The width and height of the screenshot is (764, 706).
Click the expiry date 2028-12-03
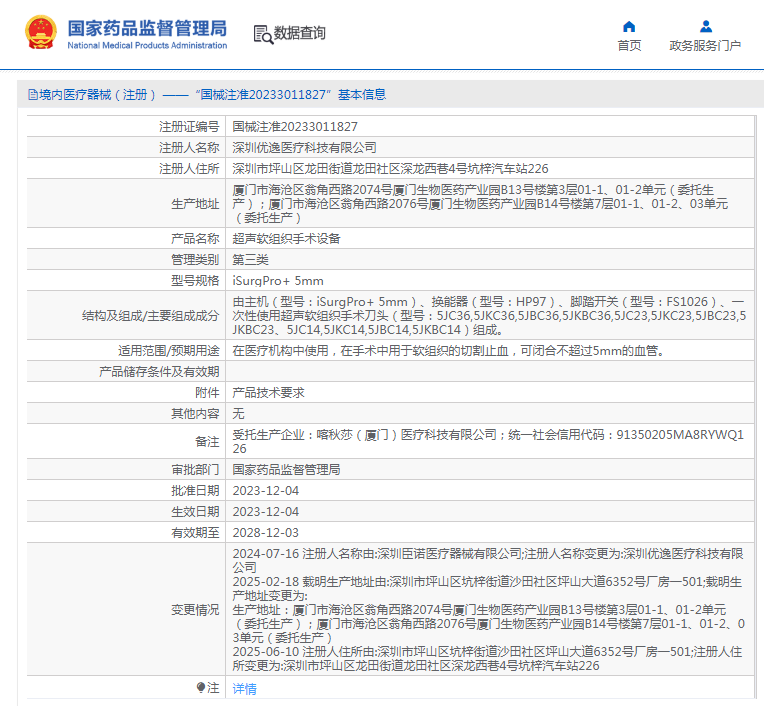point(265,533)
